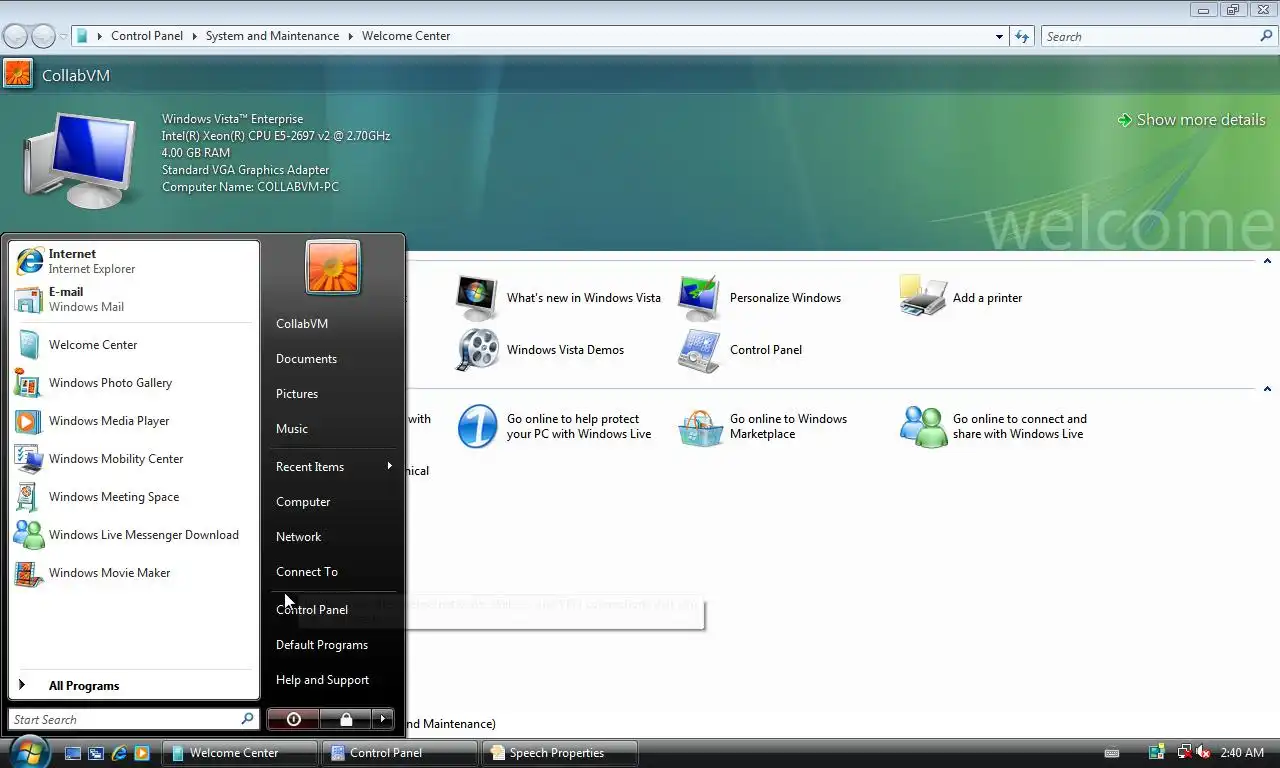1280x768 pixels.
Task: Lock the computer with lock button
Action: [346, 719]
